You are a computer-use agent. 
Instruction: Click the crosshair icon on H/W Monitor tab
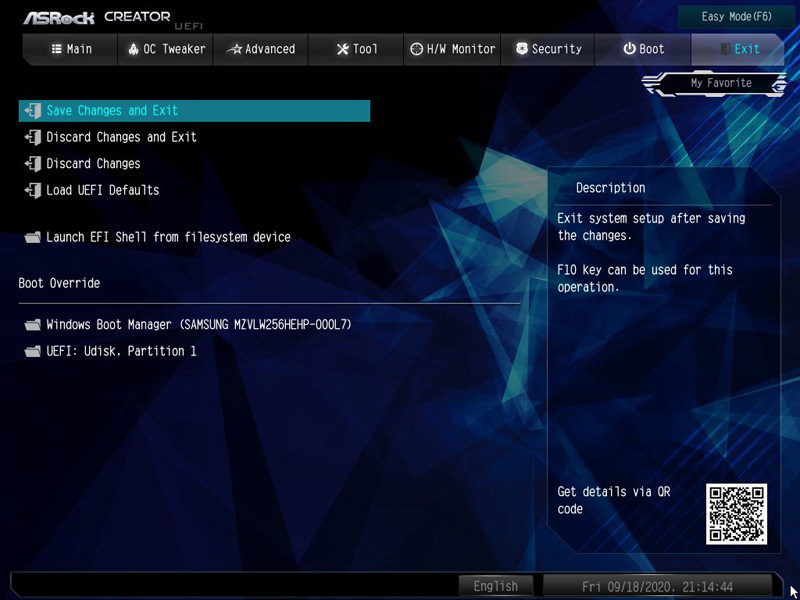coord(417,49)
